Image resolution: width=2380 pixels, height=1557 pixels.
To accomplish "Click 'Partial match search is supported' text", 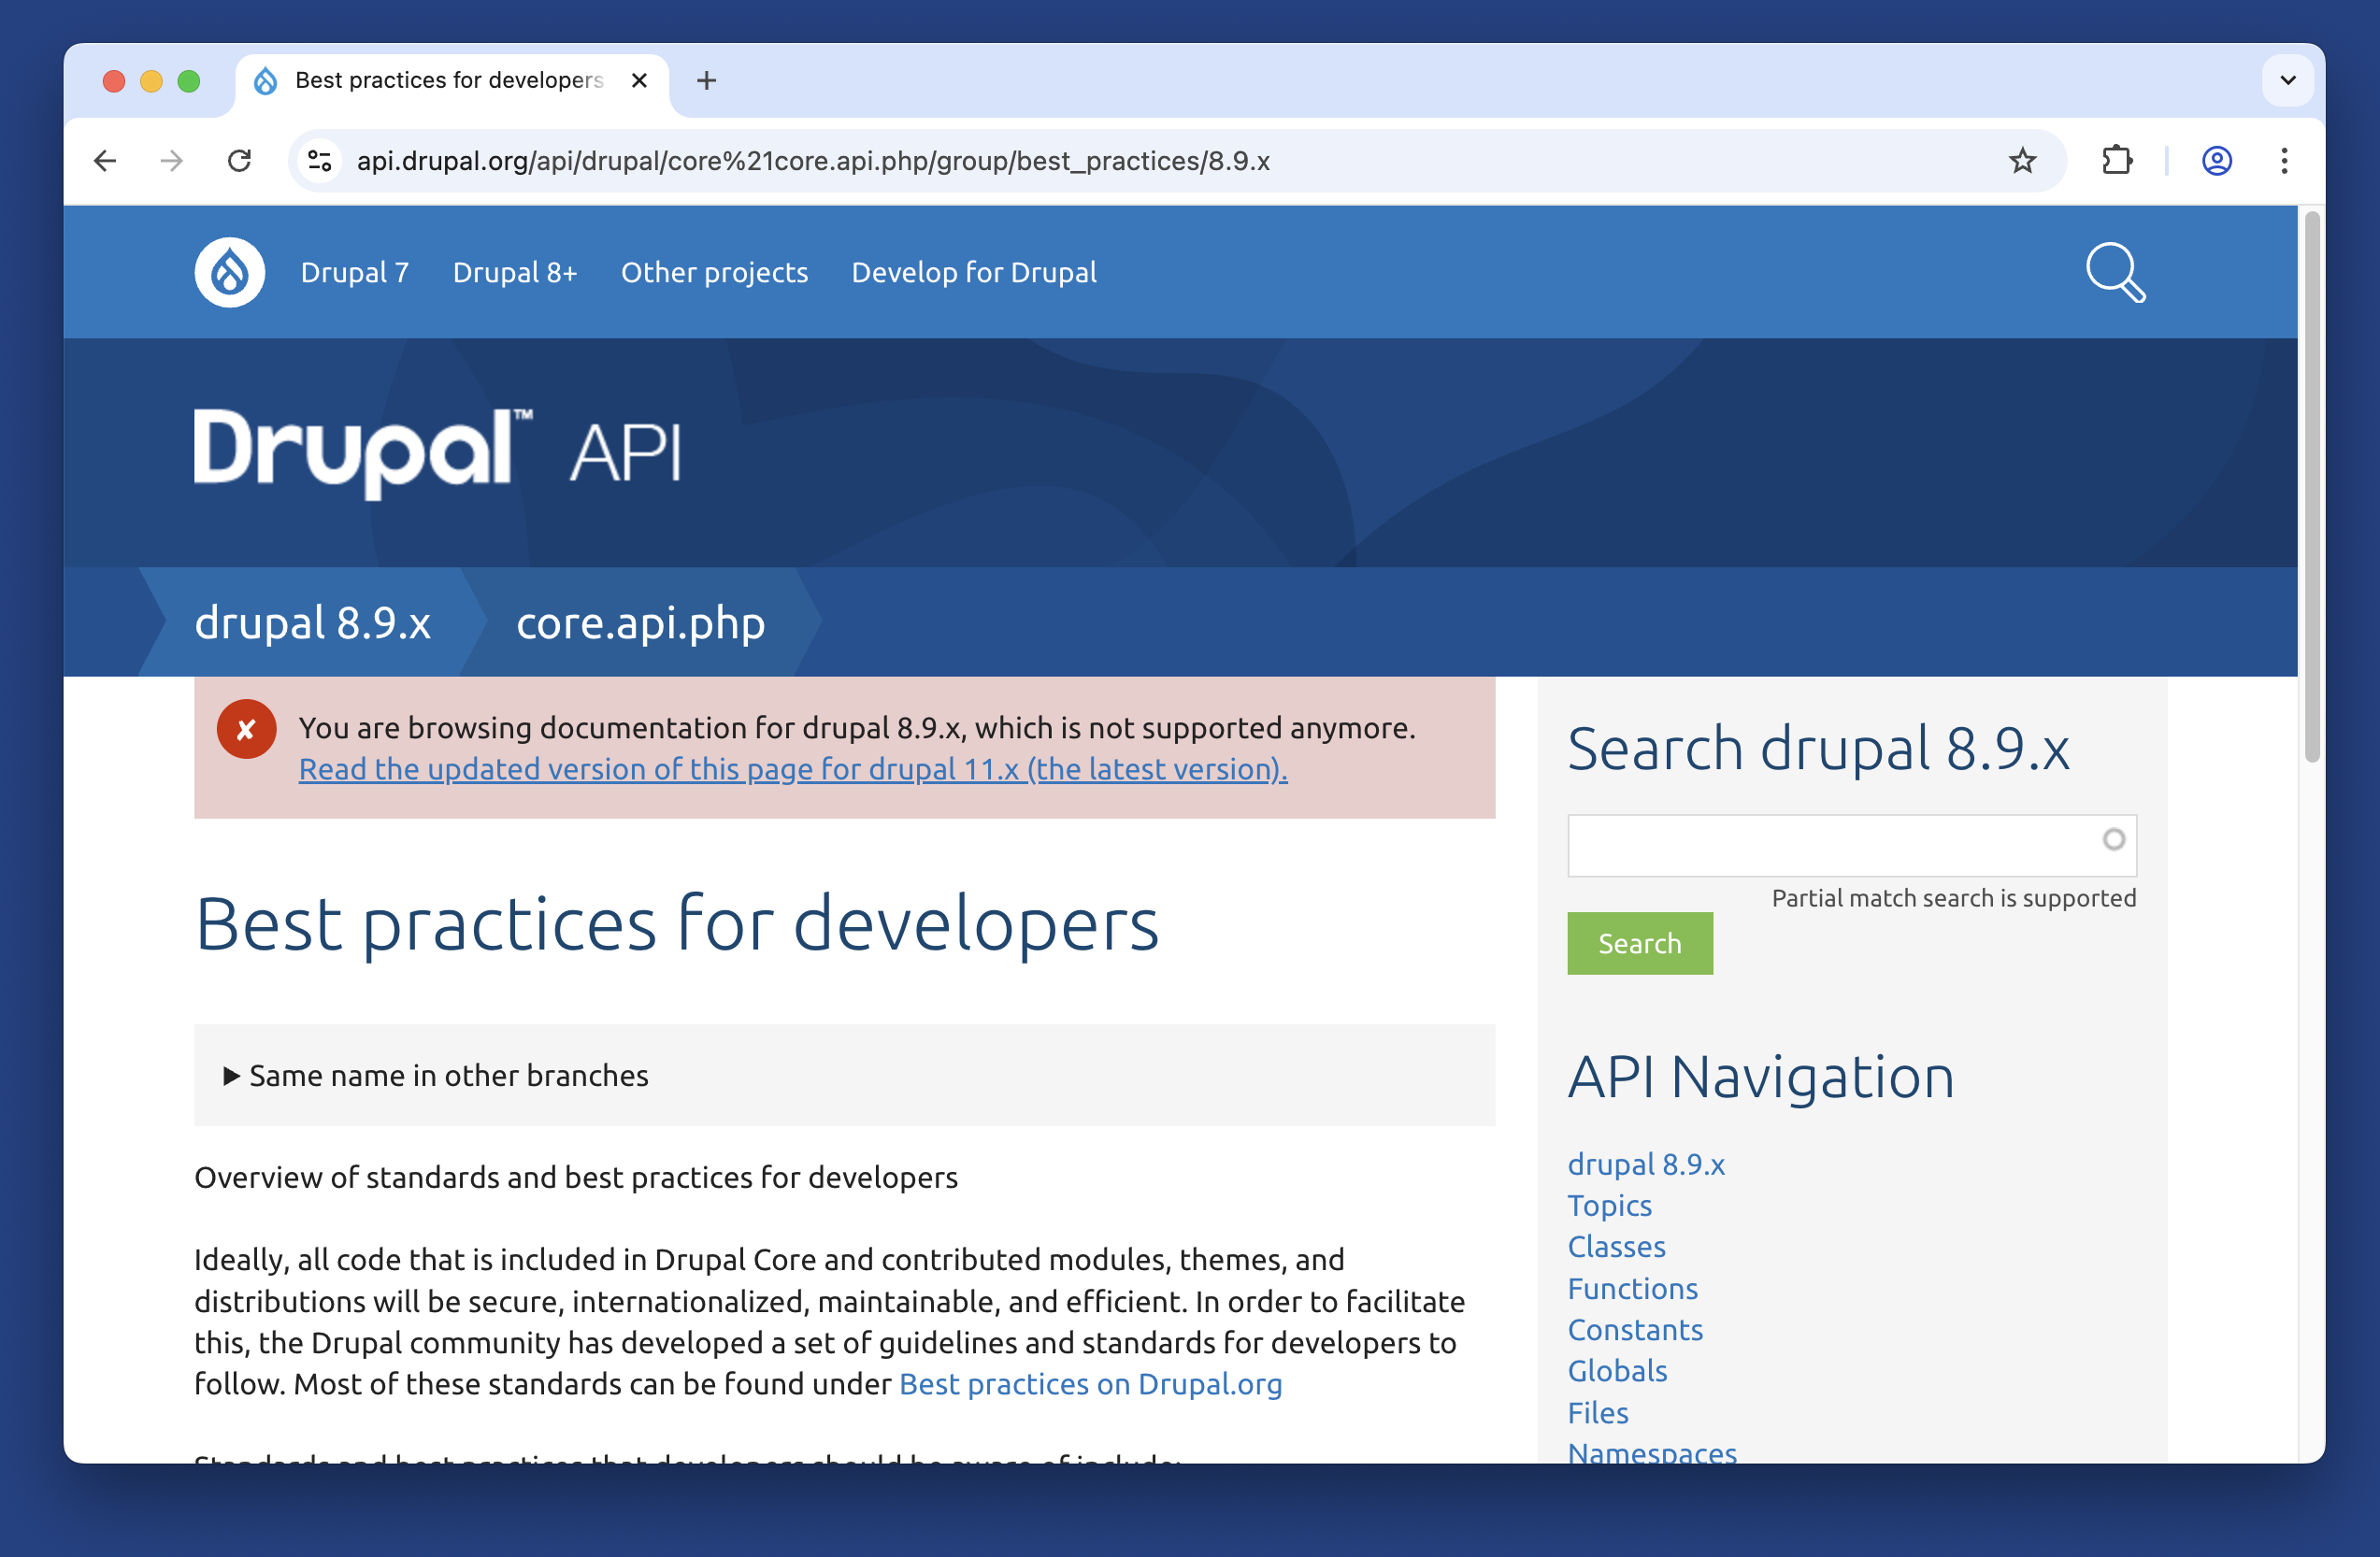I will tap(1953, 898).
